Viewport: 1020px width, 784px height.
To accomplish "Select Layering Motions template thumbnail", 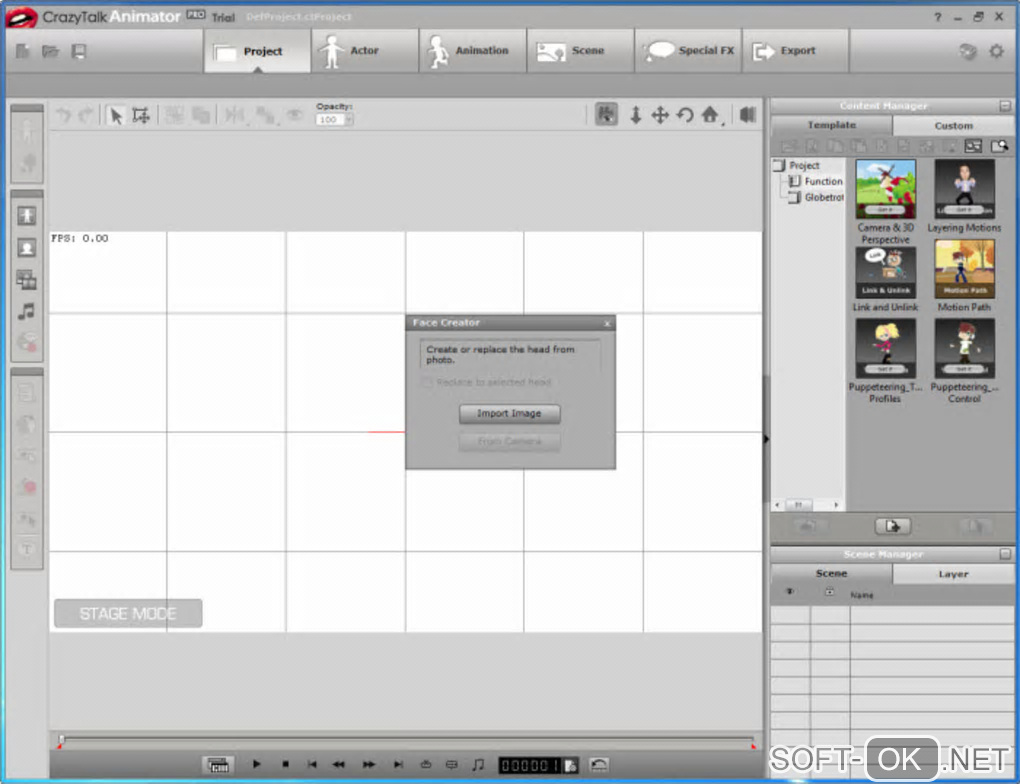I will click(964, 189).
